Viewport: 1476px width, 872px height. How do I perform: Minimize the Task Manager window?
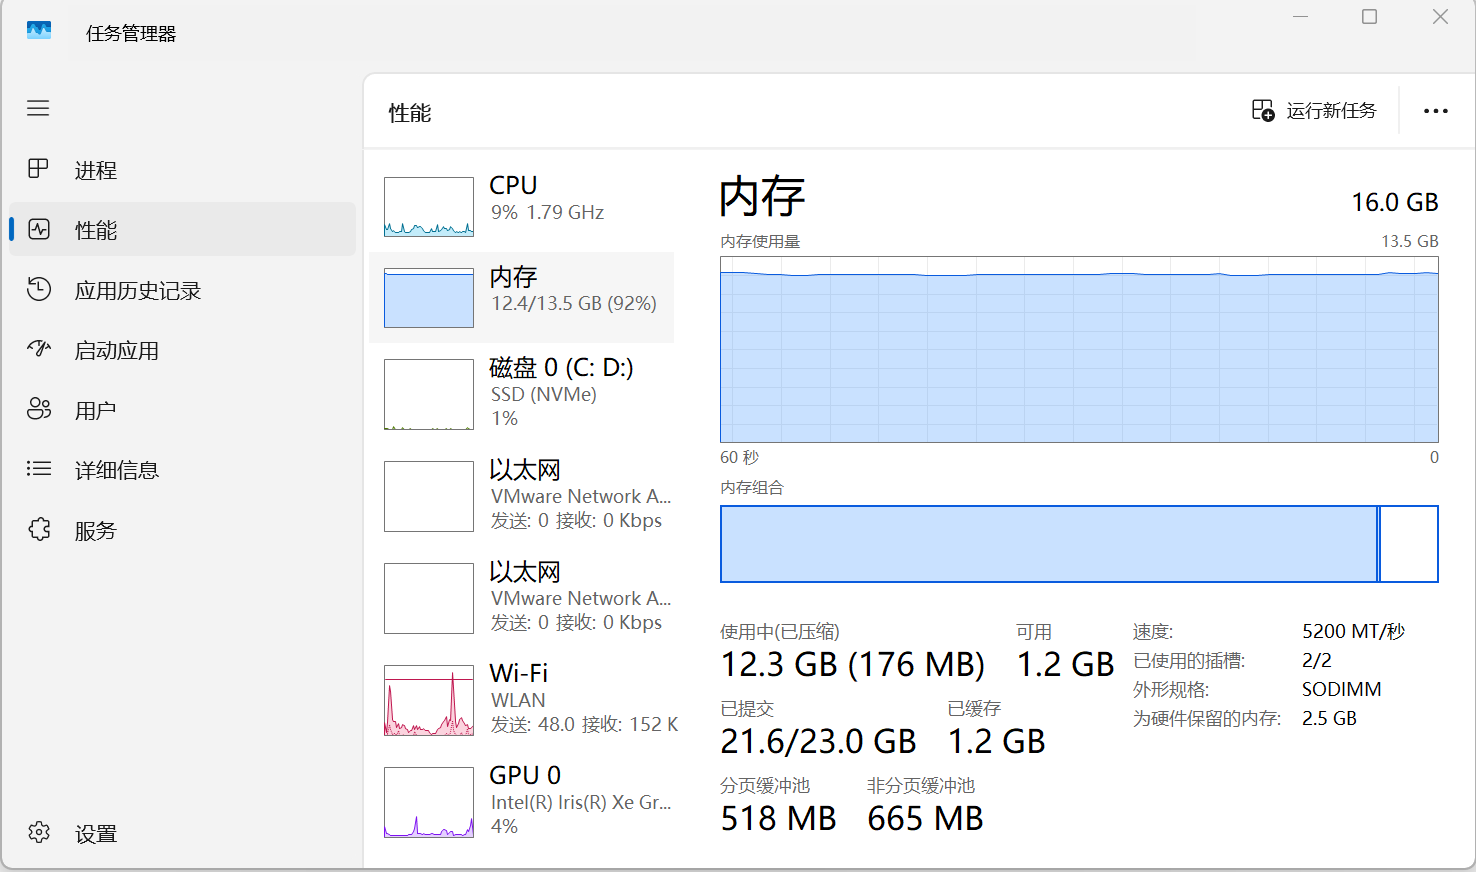click(1300, 17)
